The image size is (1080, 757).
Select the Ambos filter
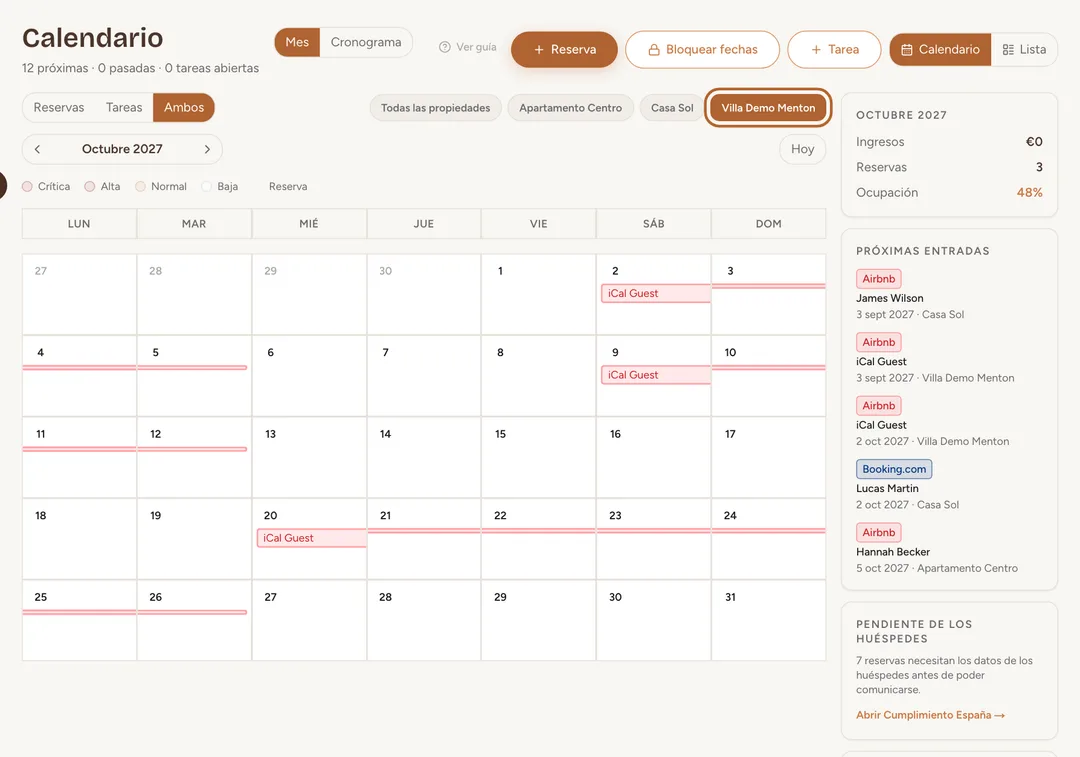point(184,107)
